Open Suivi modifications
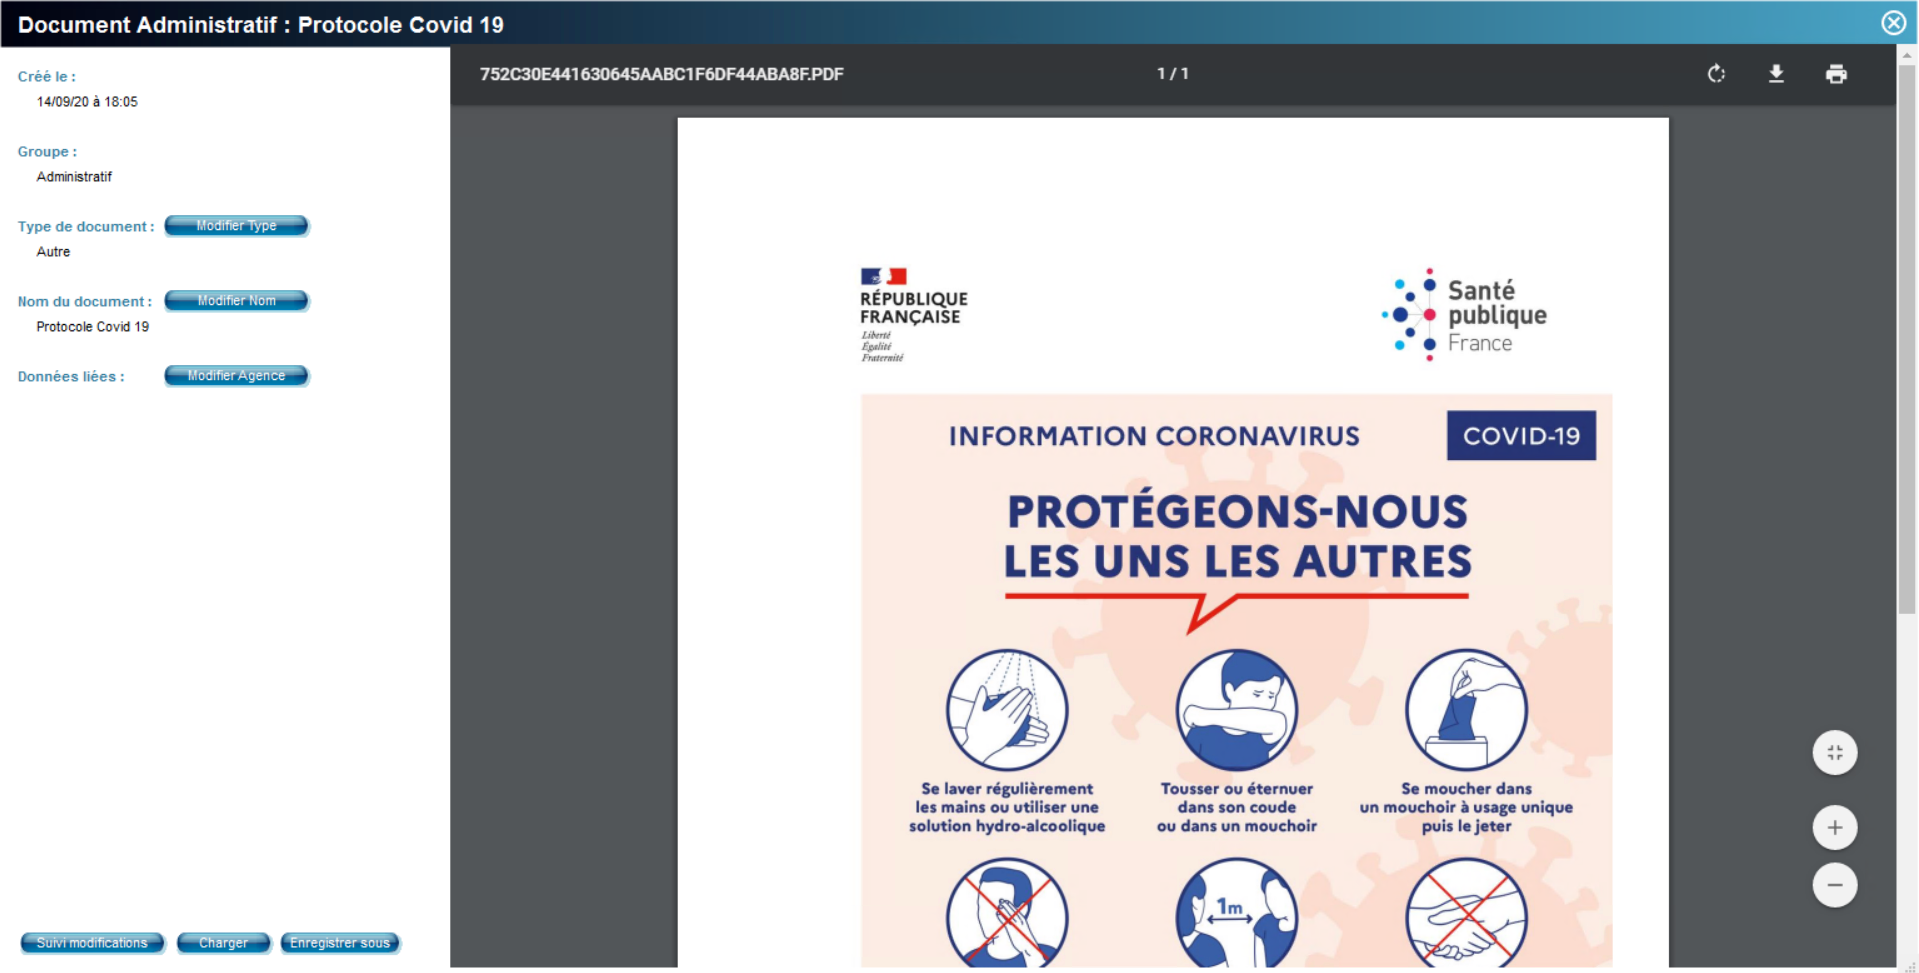 (92, 943)
